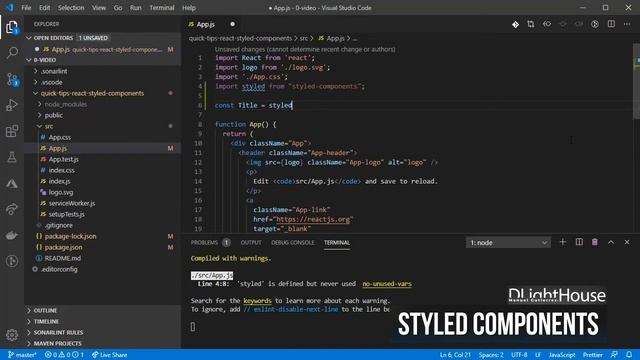Open README.md in the explorer
The width and height of the screenshot is (640, 360).
click(x=62, y=258)
